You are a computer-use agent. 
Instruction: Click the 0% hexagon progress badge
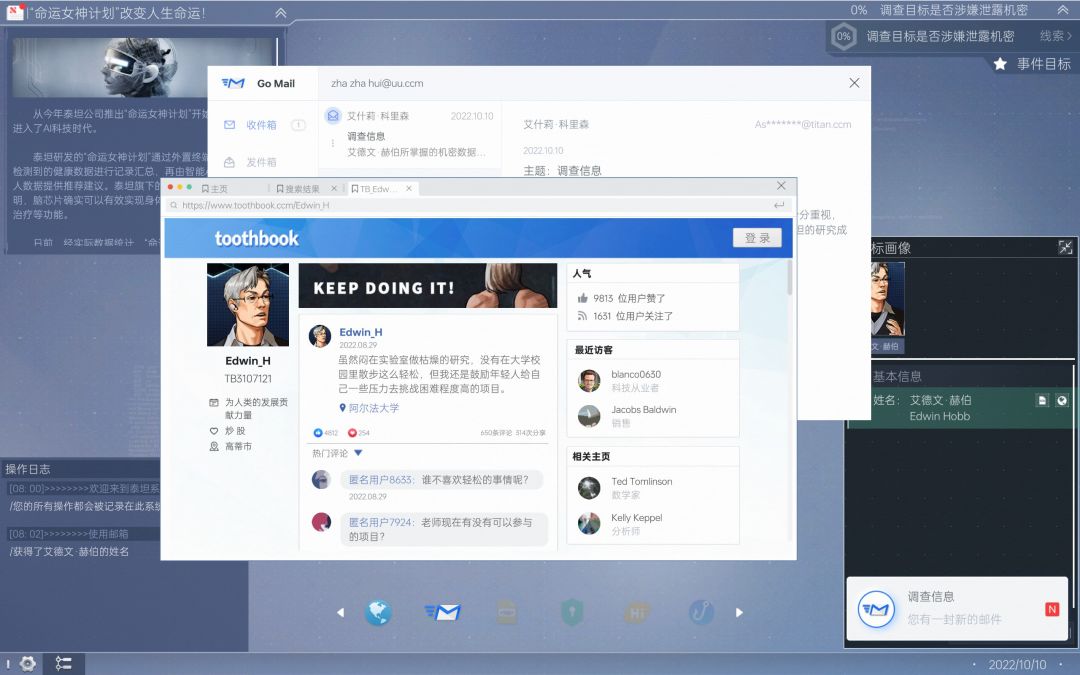843,37
